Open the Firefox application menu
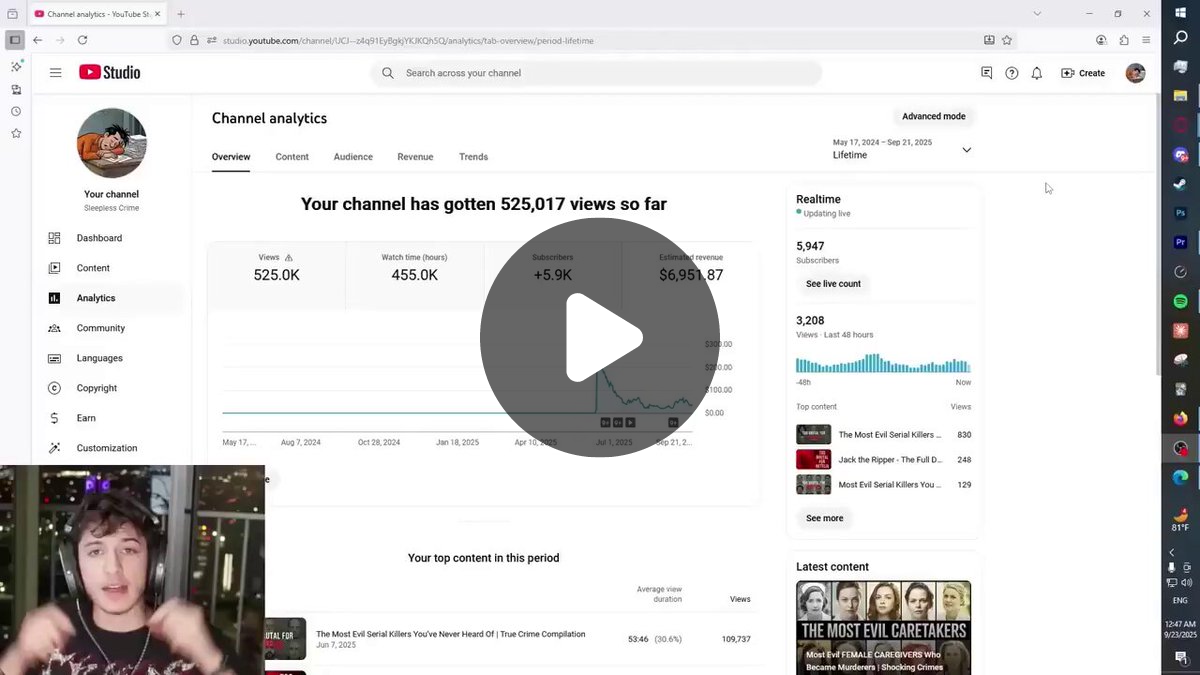1200x675 pixels. pos(1146,40)
